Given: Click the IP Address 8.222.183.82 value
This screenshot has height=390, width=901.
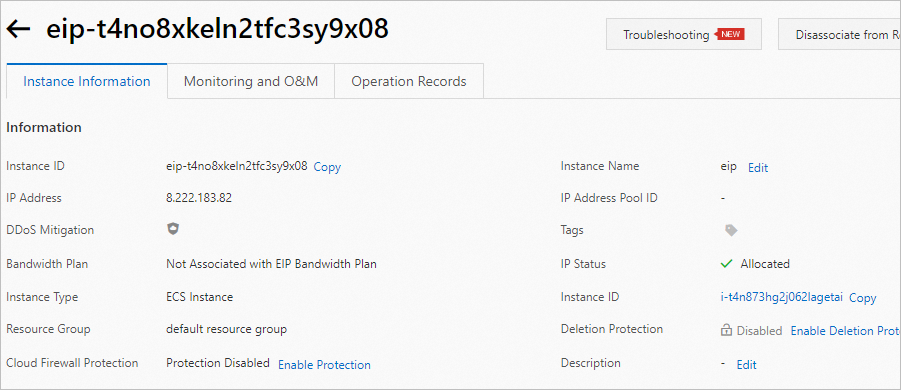Looking at the screenshot, I should coord(199,198).
